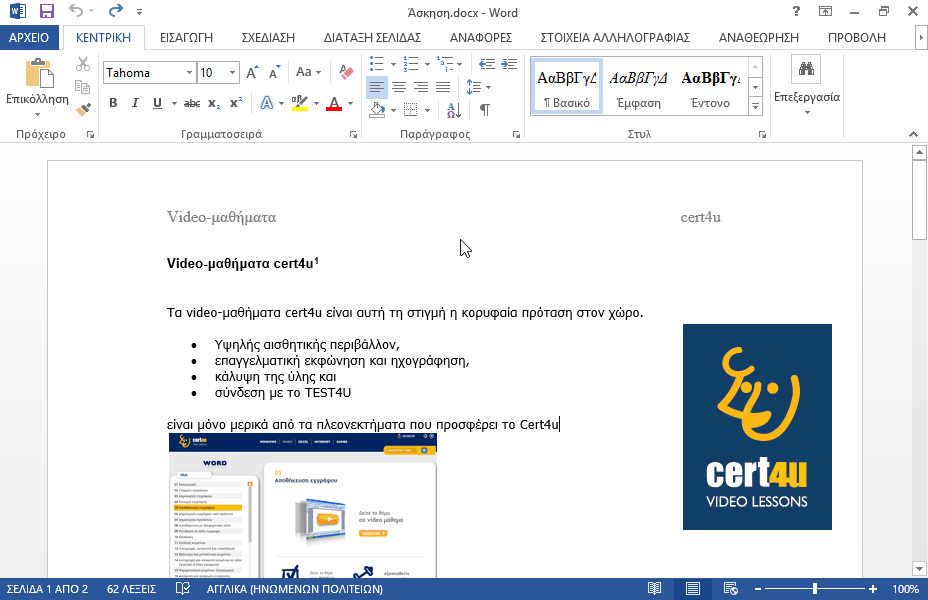Open the spelling check status icon
This screenshot has height=600, width=928.
point(183,589)
